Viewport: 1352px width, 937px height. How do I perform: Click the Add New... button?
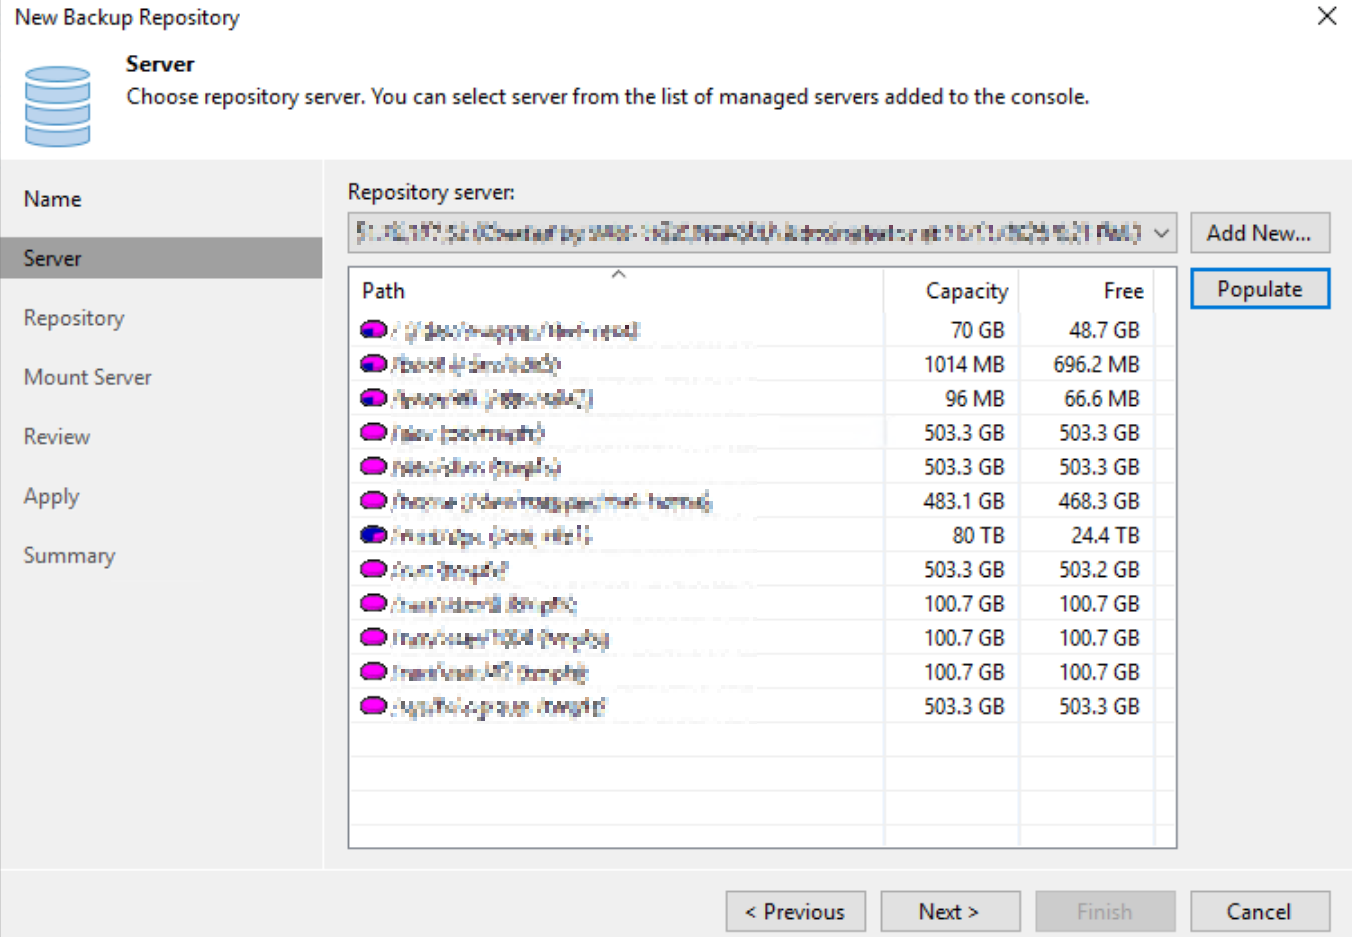(x=1259, y=233)
